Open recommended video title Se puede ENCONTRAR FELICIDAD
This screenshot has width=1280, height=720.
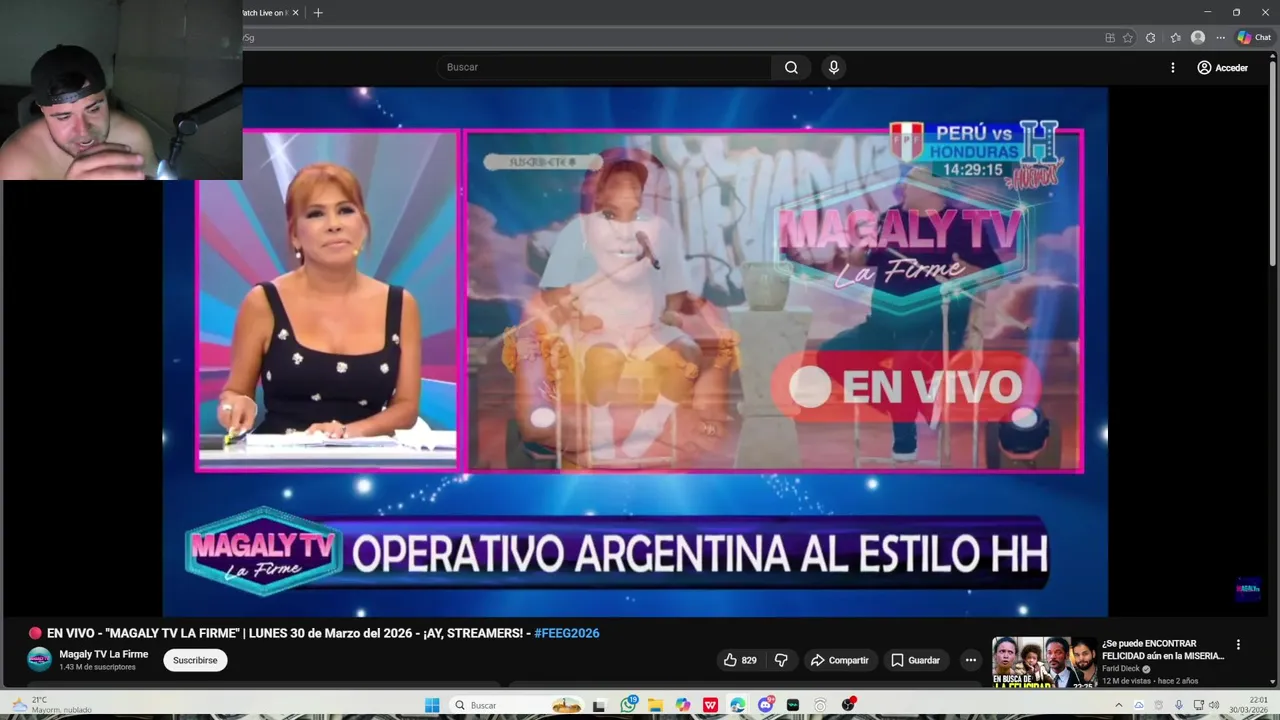(1163, 650)
